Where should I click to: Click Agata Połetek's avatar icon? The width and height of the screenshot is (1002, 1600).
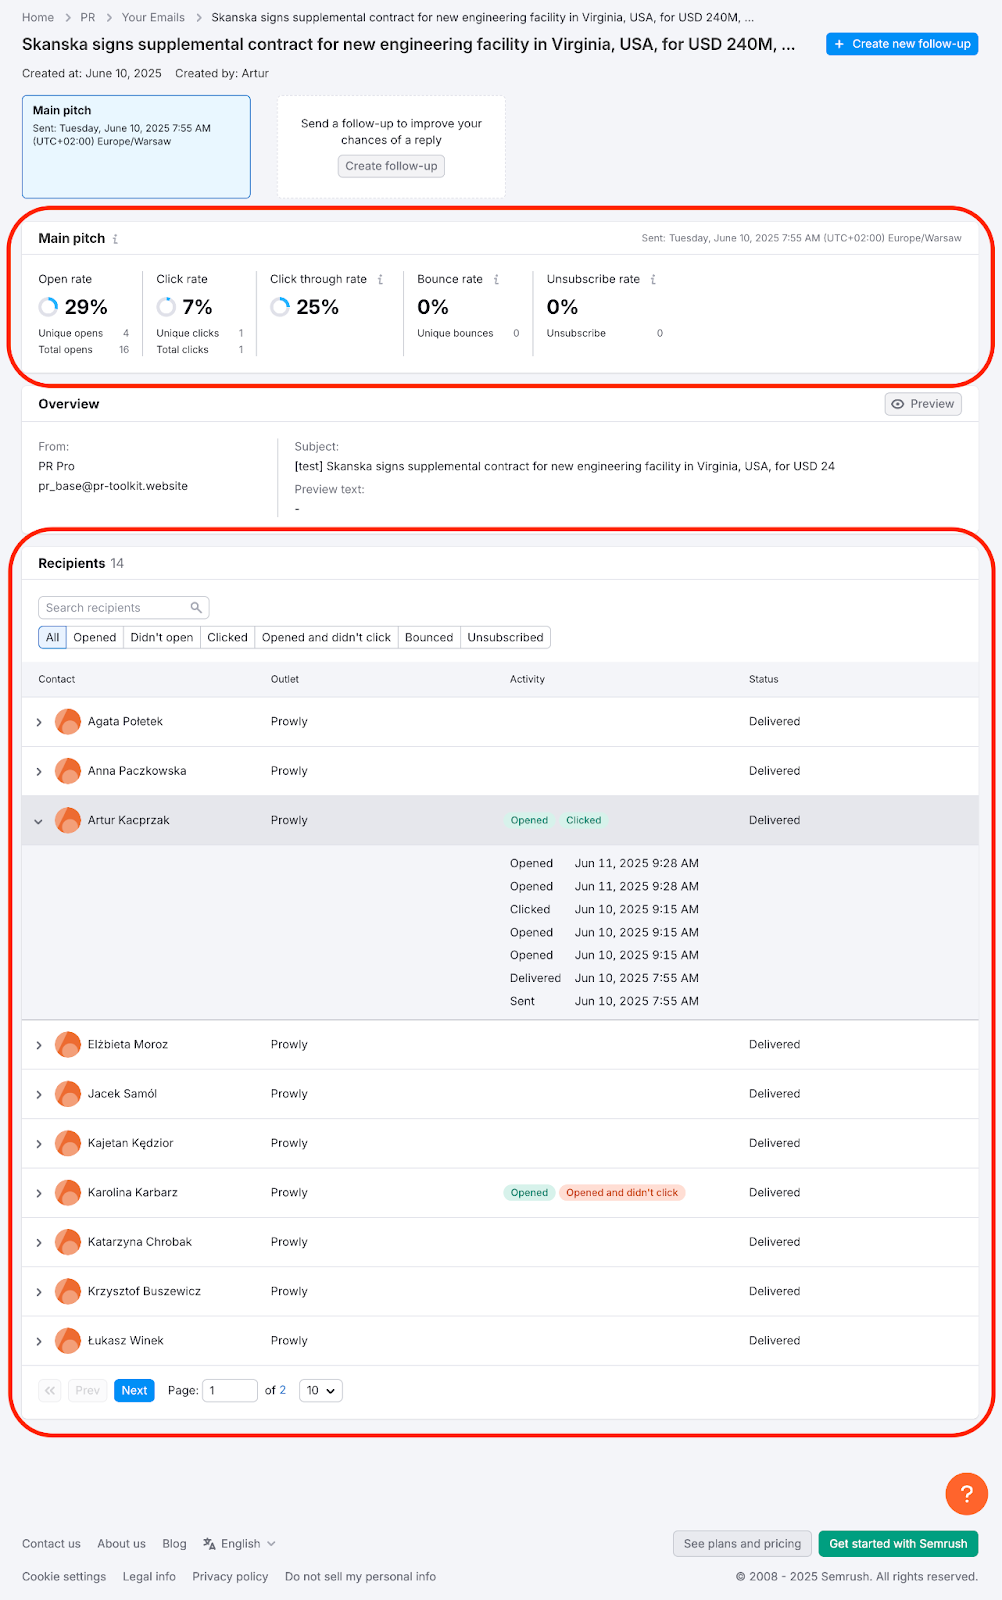pos(68,722)
